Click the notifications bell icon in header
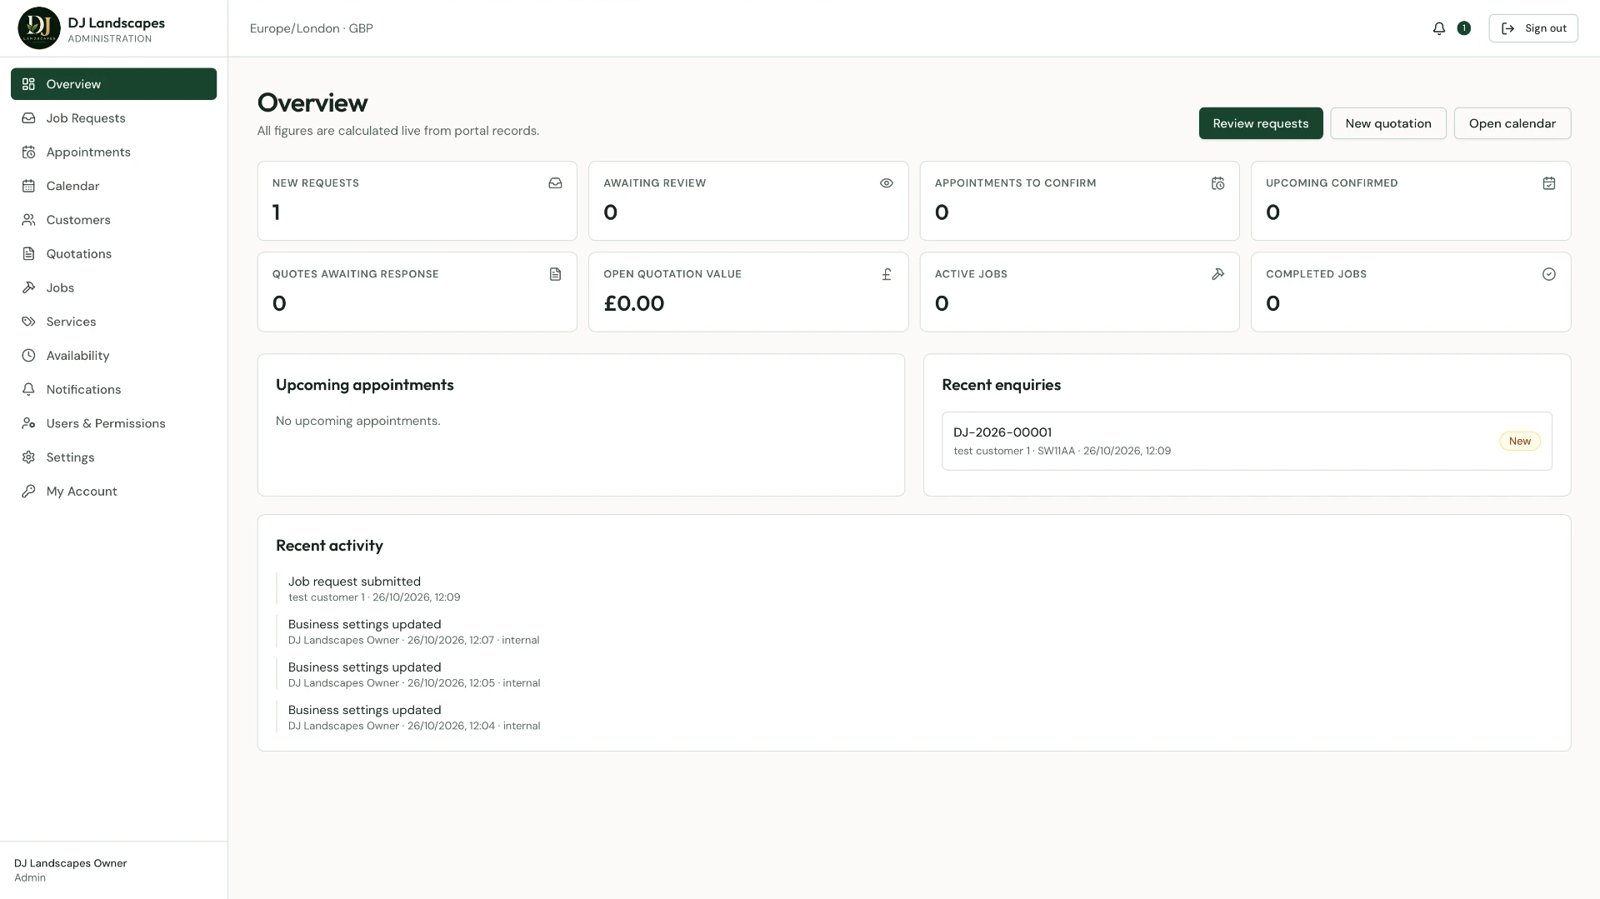 pos(1438,28)
